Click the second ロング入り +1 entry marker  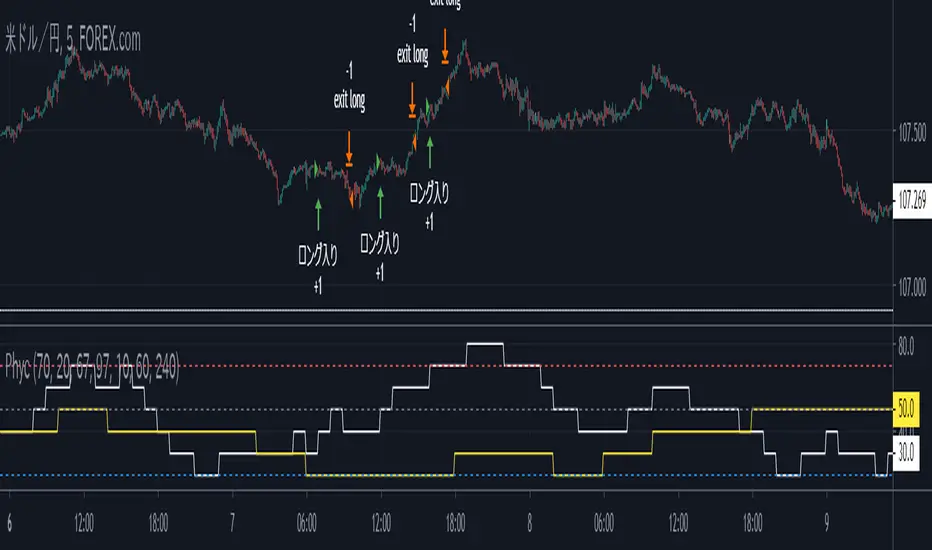click(380, 256)
